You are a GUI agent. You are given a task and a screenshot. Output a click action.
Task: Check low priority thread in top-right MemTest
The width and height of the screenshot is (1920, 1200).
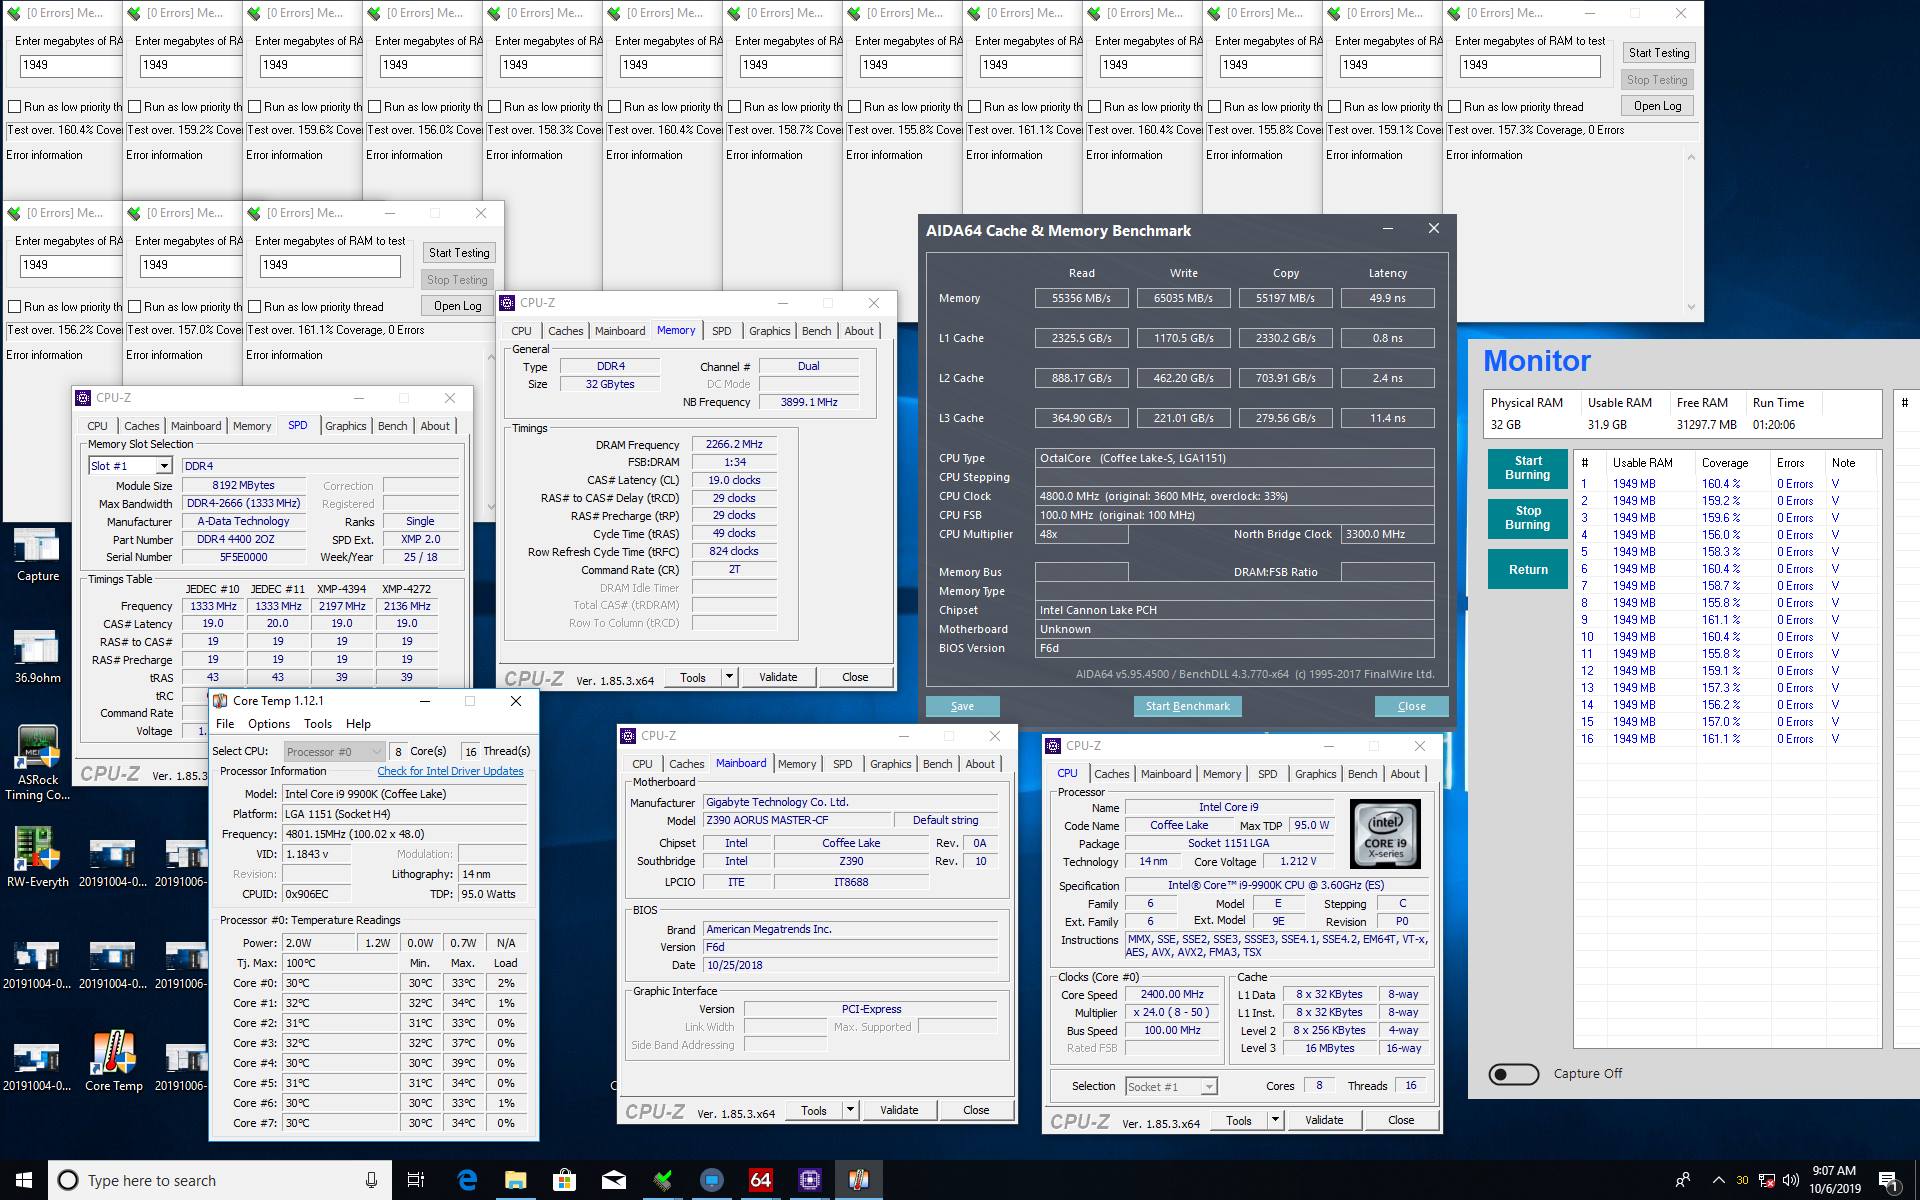[x=1453, y=106]
